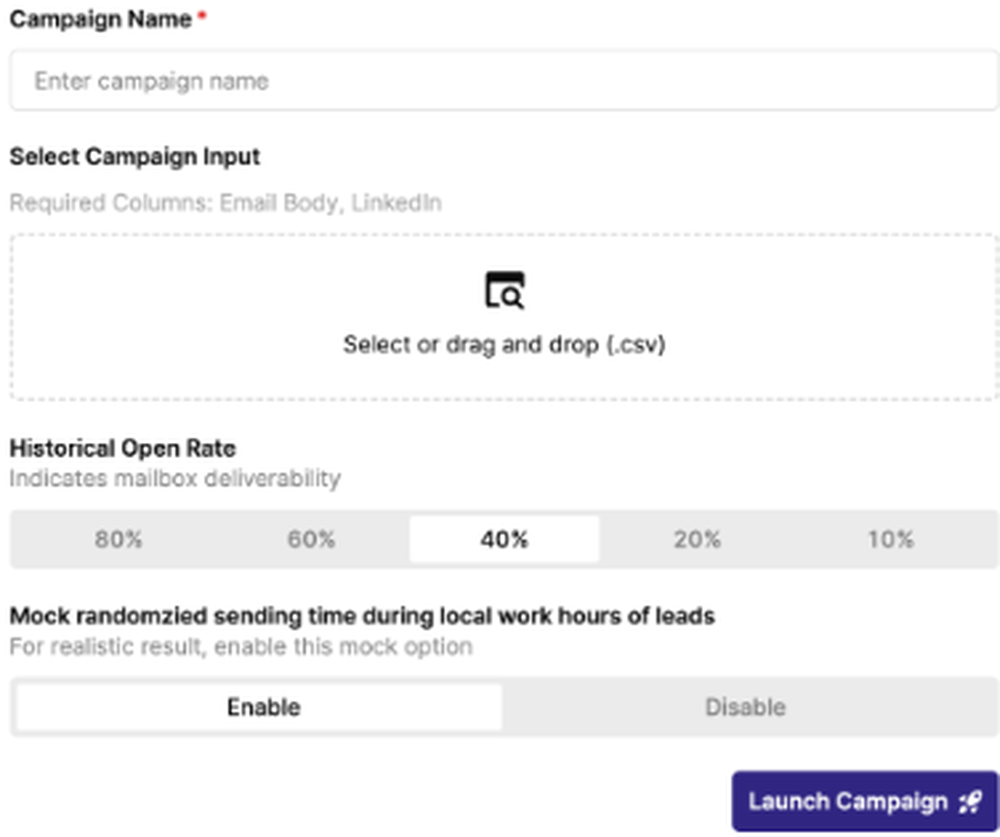This screenshot has height=837, width=1000.
Task: Click the file search icon in upload area
Action: coord(504,290)
